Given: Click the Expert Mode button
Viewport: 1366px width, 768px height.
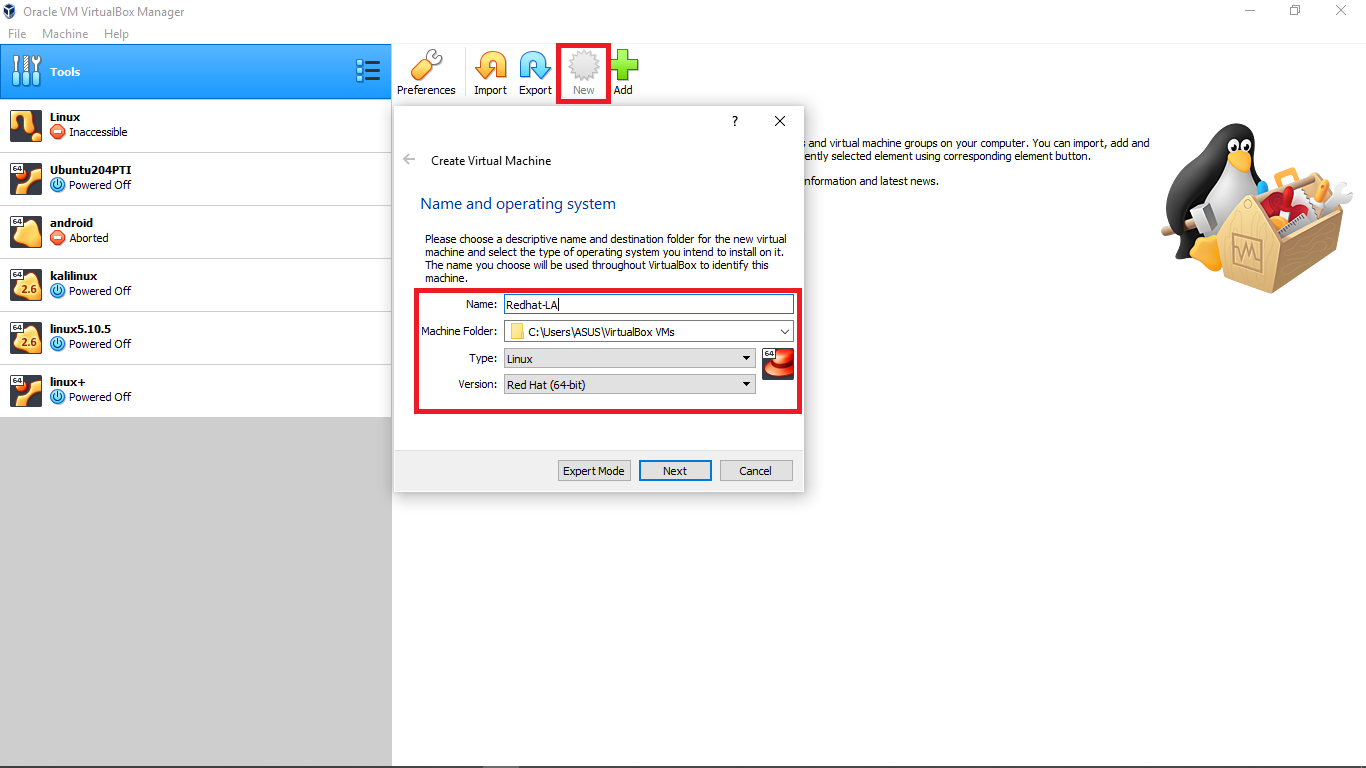Looking at the screenshot, I should (x=594, y=471).
